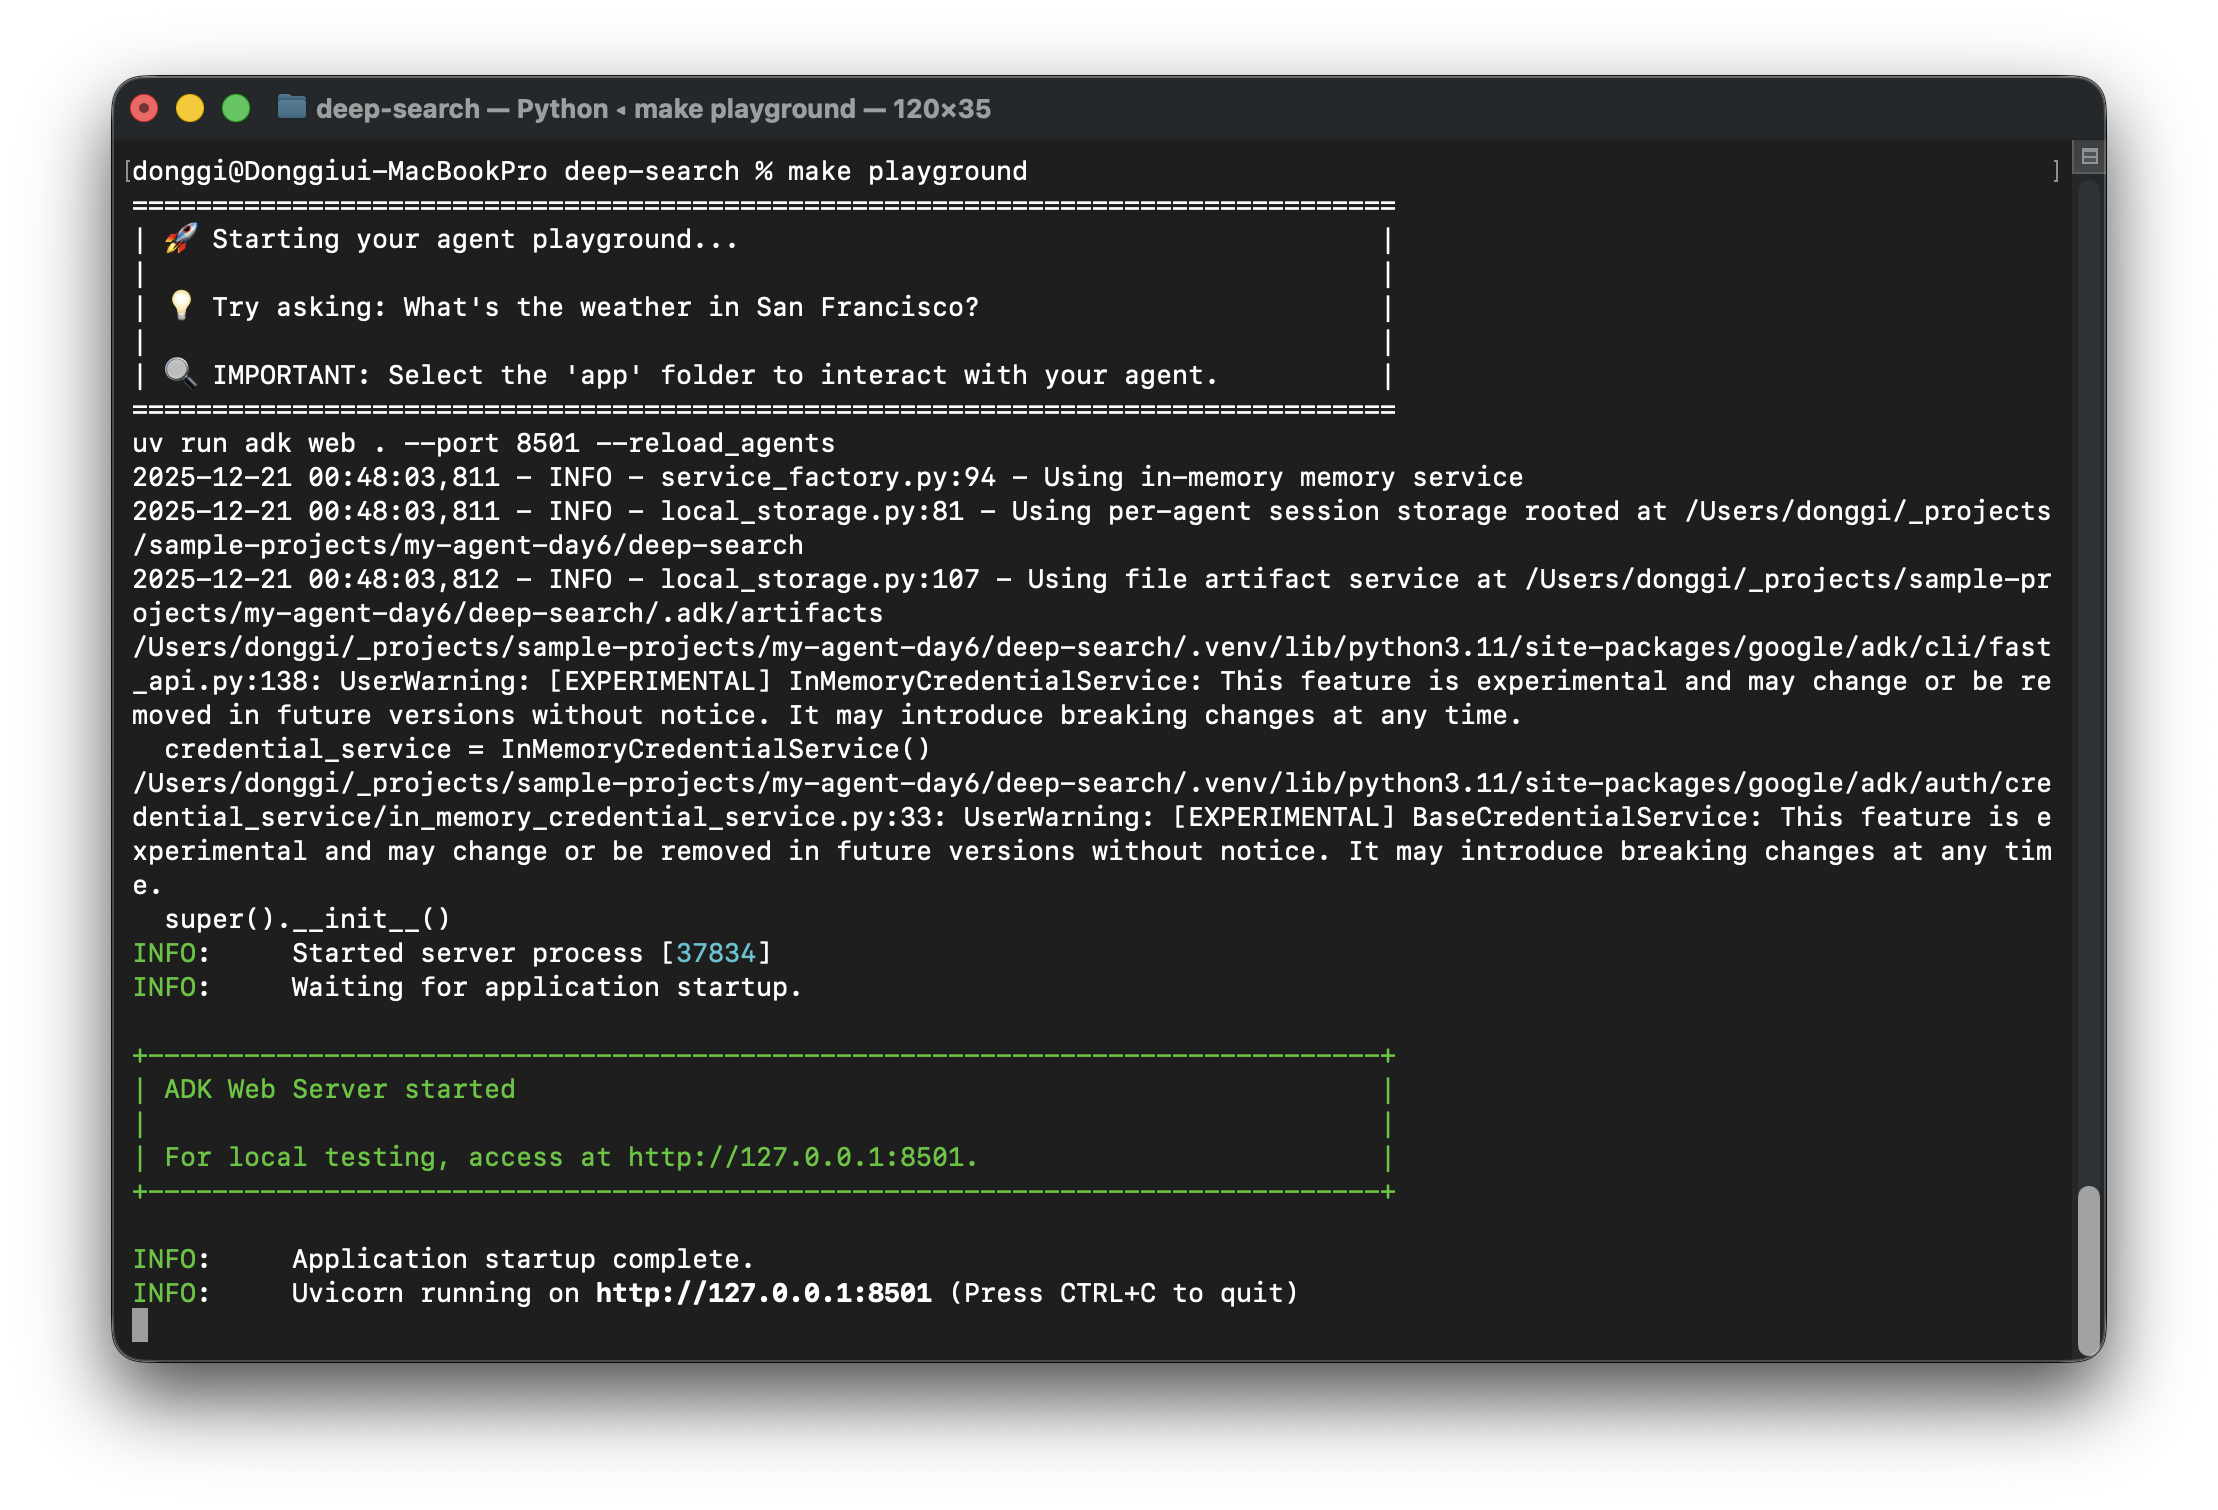Zoom the window with the green button
2218x1510 pixels.
tap(236, 108)
